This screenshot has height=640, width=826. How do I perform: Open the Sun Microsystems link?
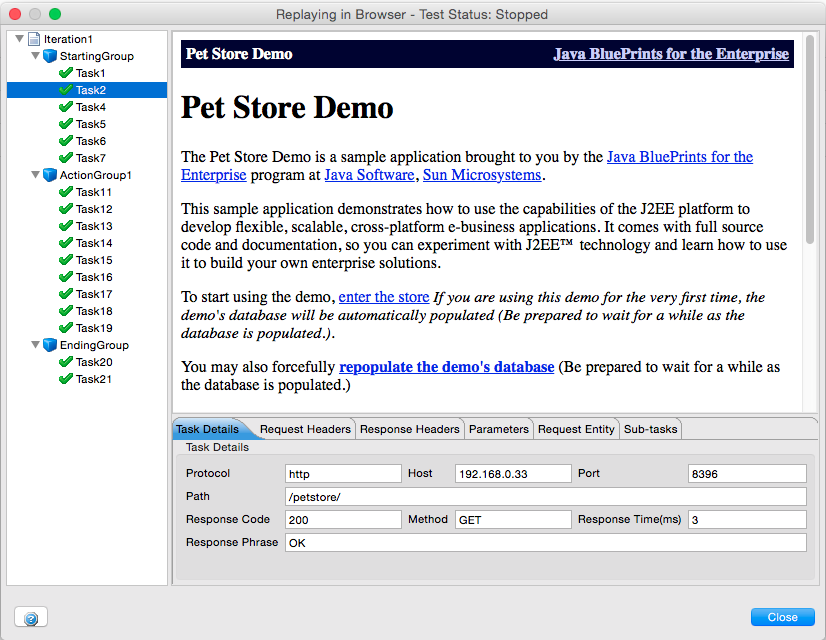pyautogui.click(x=482, y=175)
